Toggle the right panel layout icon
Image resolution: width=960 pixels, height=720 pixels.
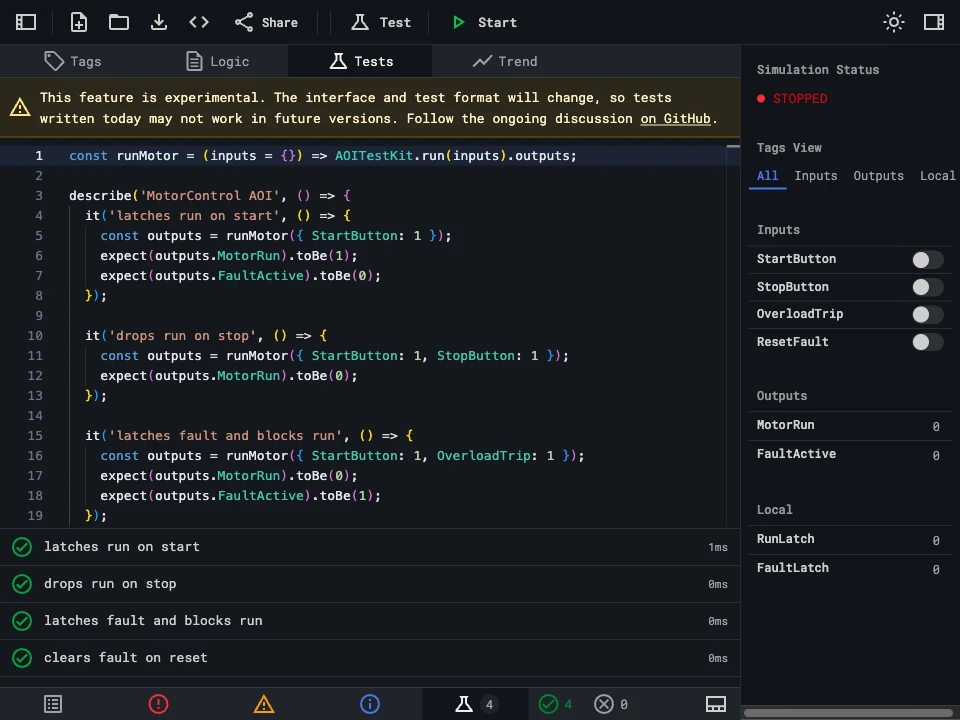(934, 22)
